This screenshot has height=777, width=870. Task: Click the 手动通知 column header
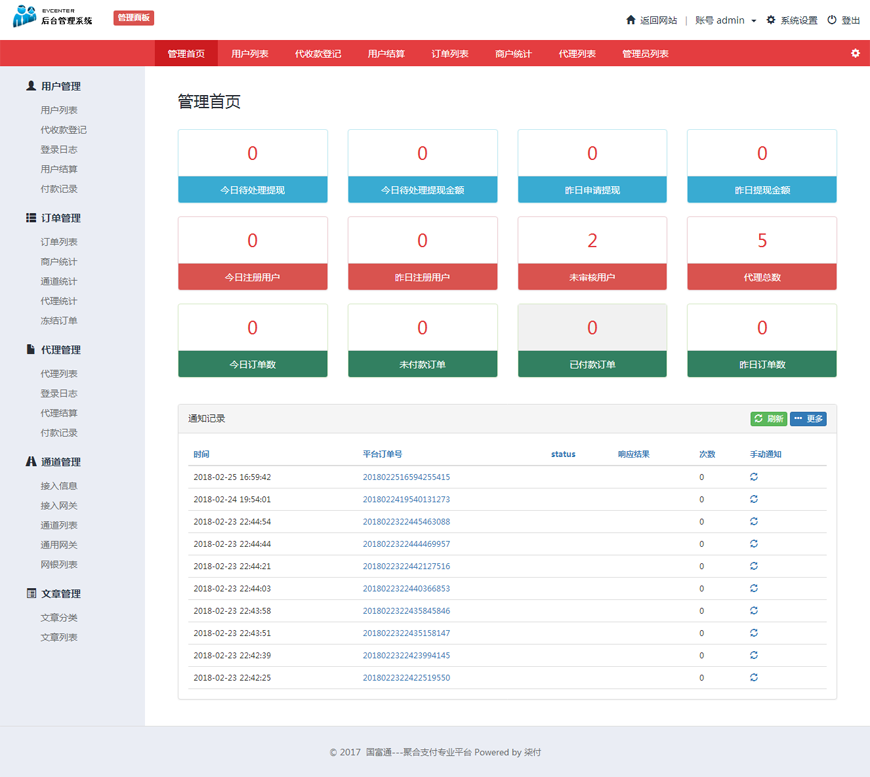(x=766, y=454)
